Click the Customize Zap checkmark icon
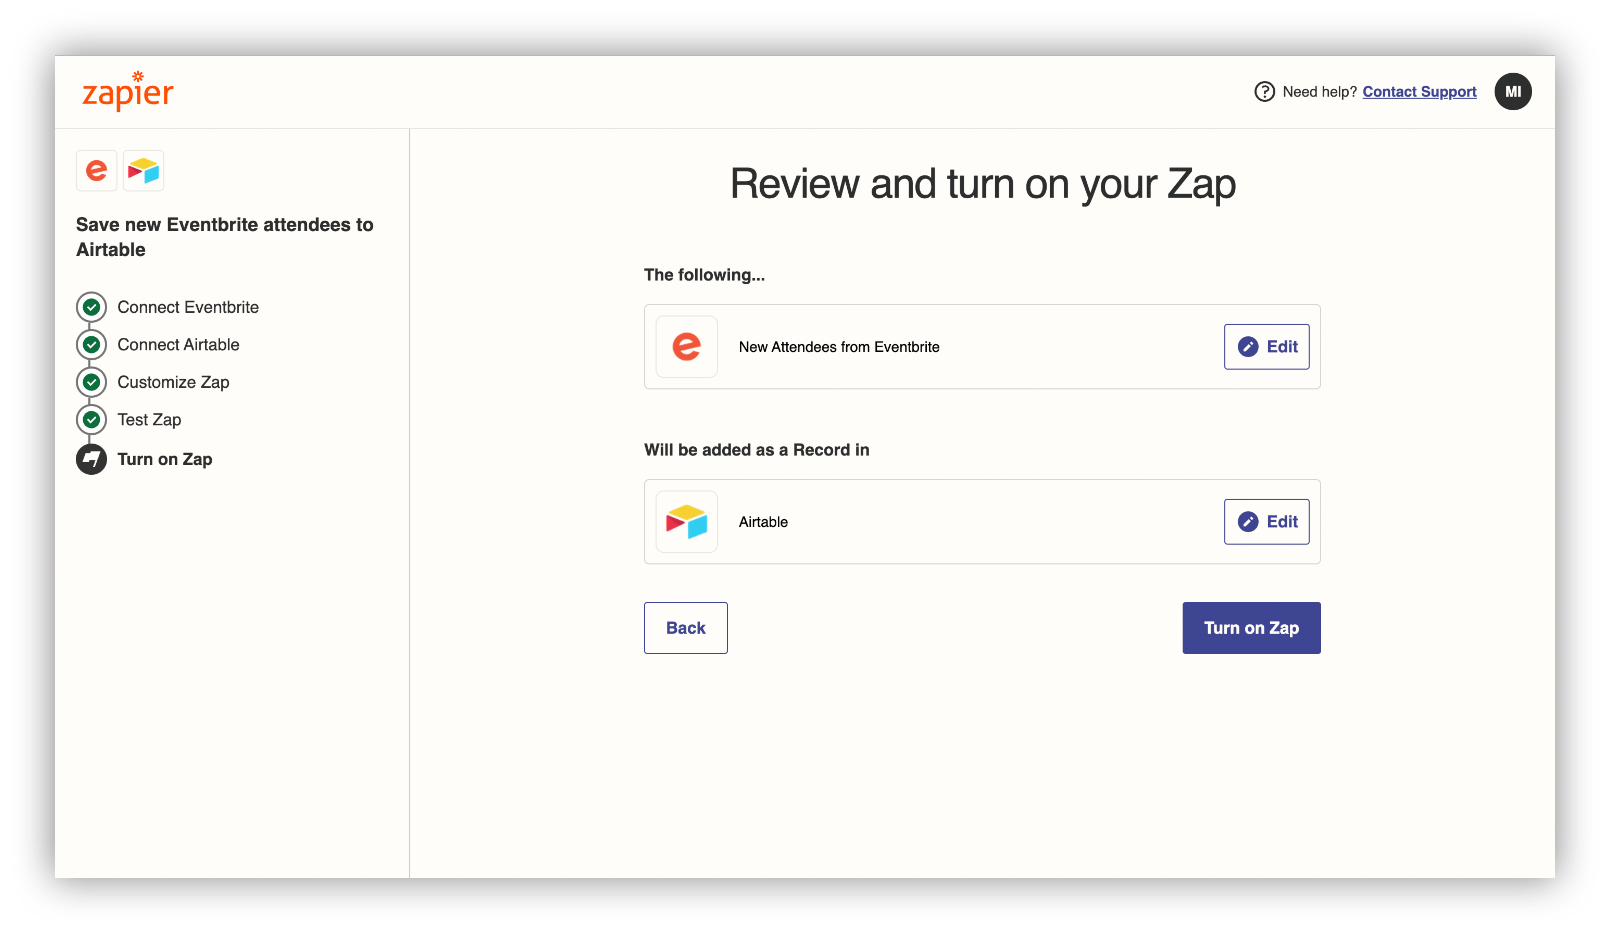This screenshot has height=933, width=1610. [x=91, y=382]
